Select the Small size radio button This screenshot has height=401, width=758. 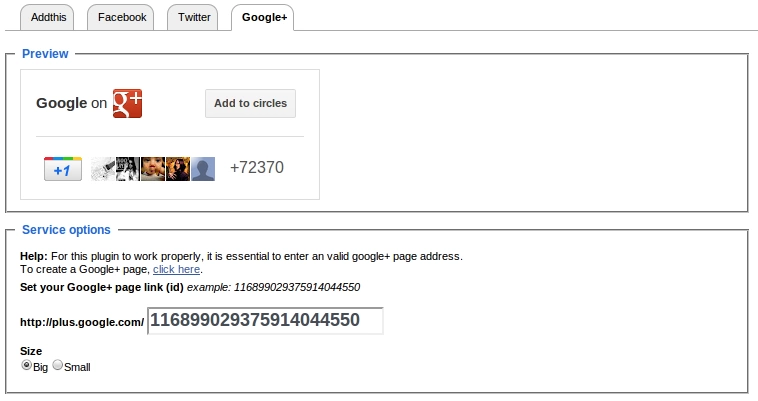pyautogui.click(x=58, y=365)
